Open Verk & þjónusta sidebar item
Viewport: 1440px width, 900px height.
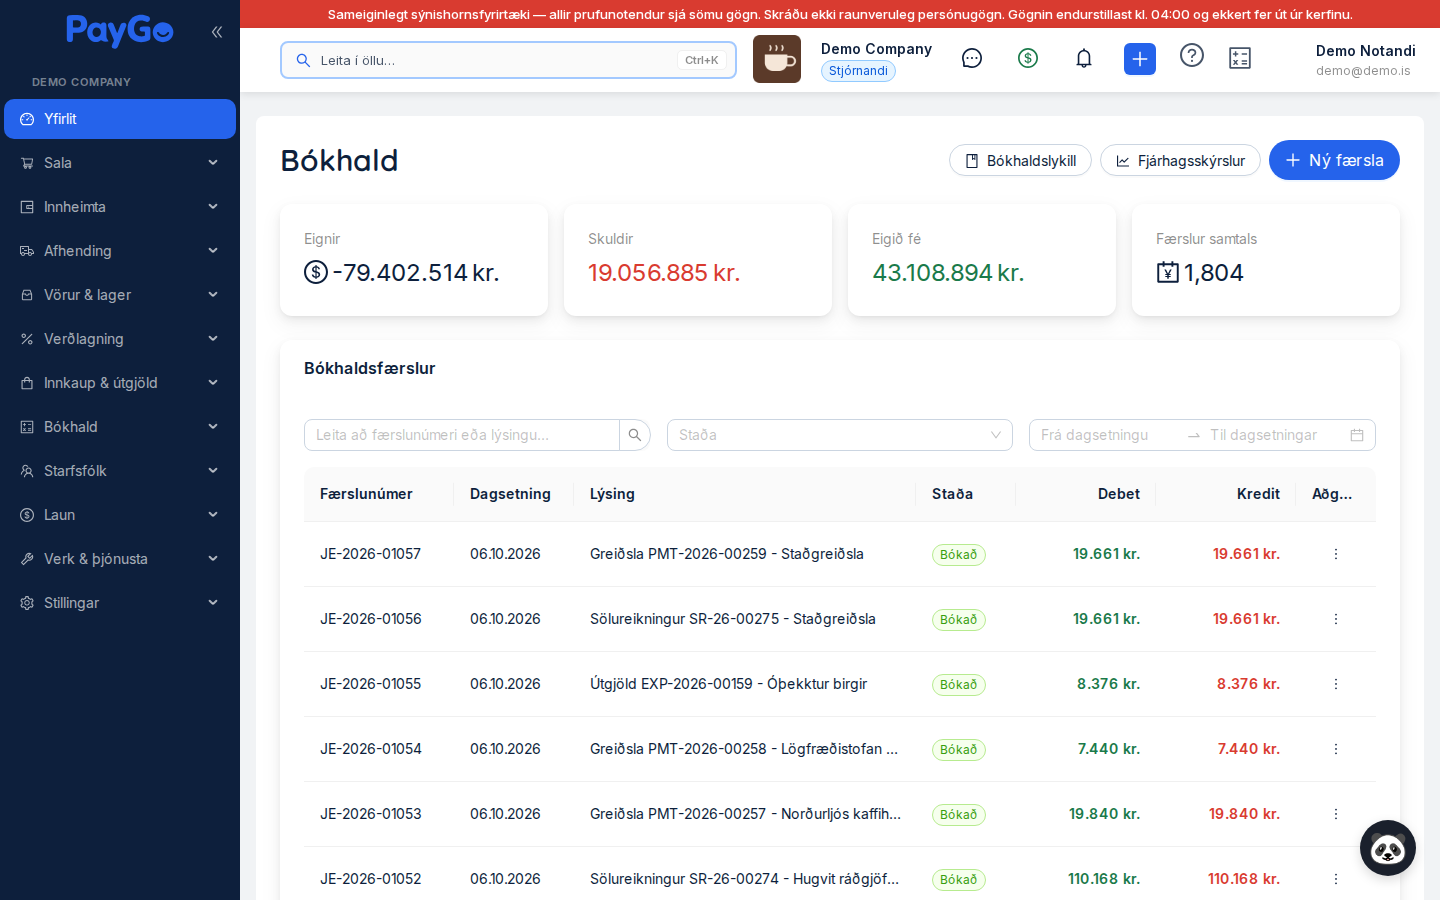(x=120, y=559)
